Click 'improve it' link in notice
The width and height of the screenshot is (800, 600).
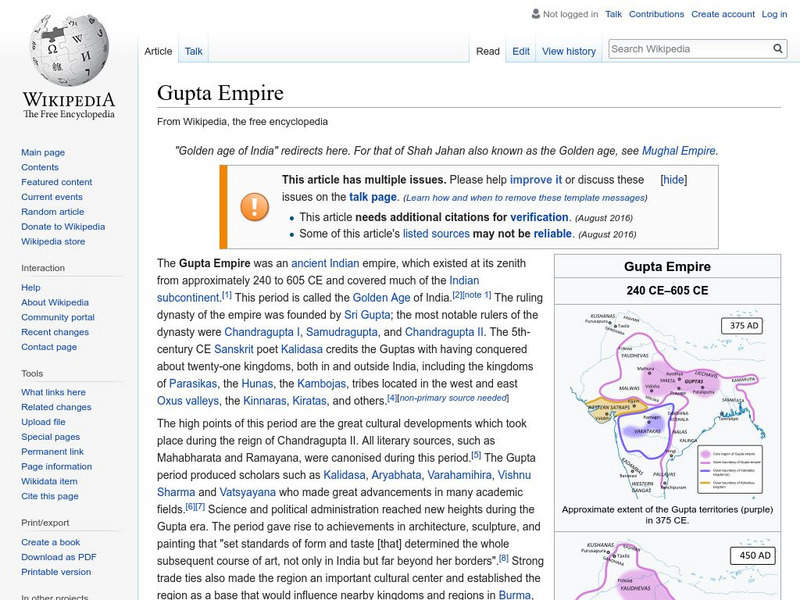(x=536, y=180)
